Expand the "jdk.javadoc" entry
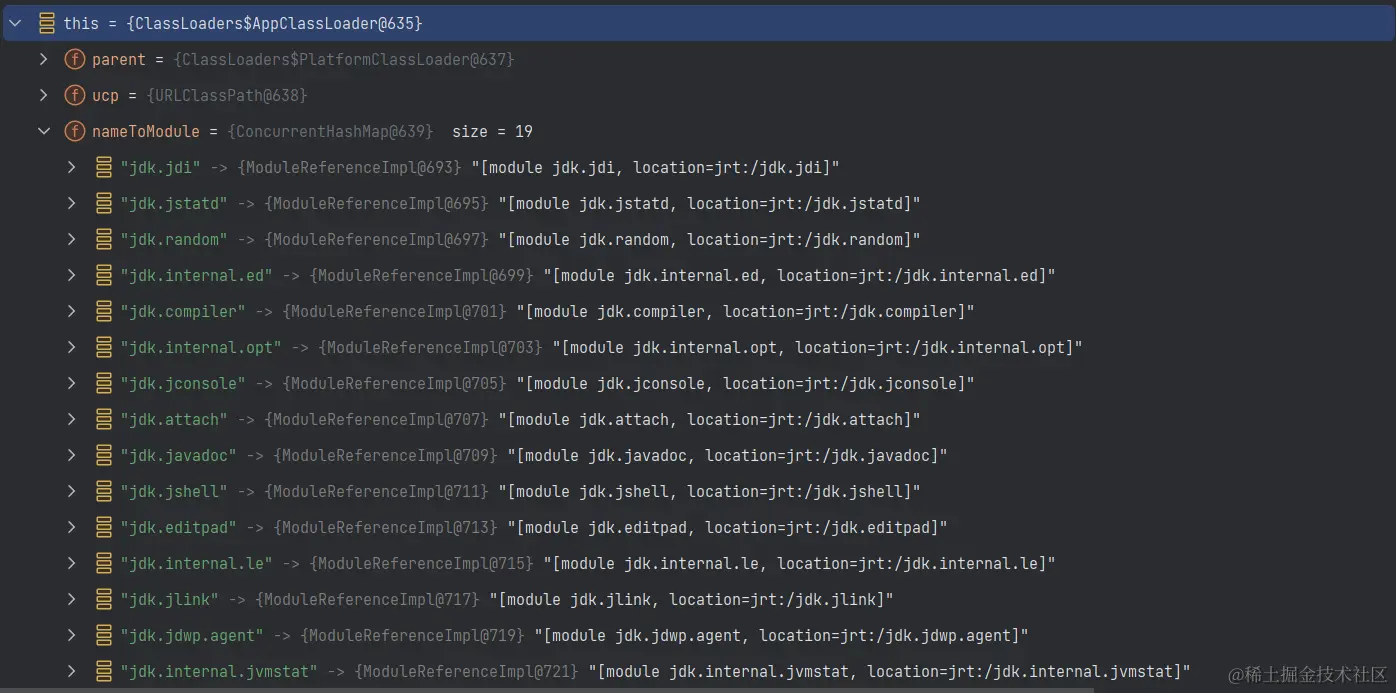The image size is (1396, 693). point(71,455)
